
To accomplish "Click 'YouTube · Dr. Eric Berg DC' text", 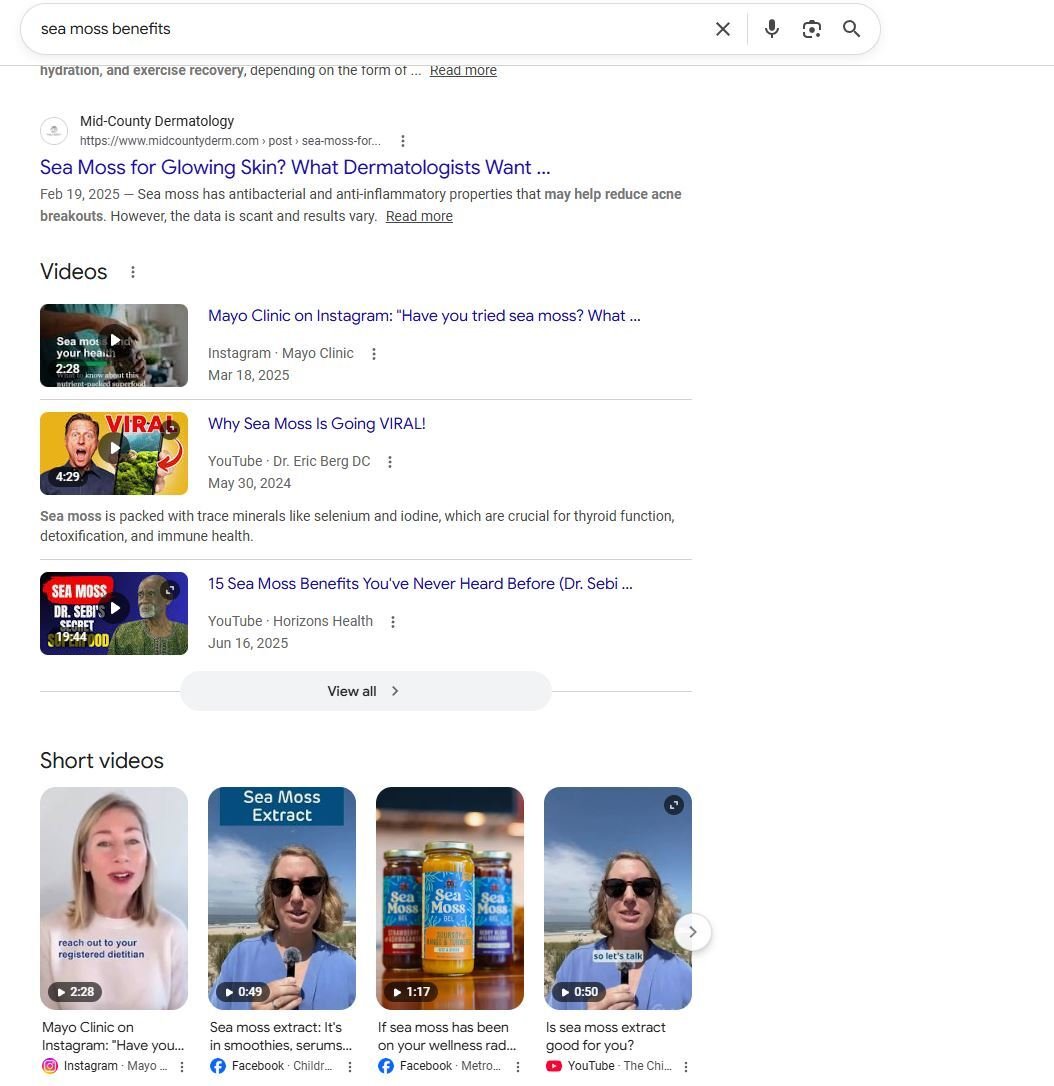I will [289, 461].
